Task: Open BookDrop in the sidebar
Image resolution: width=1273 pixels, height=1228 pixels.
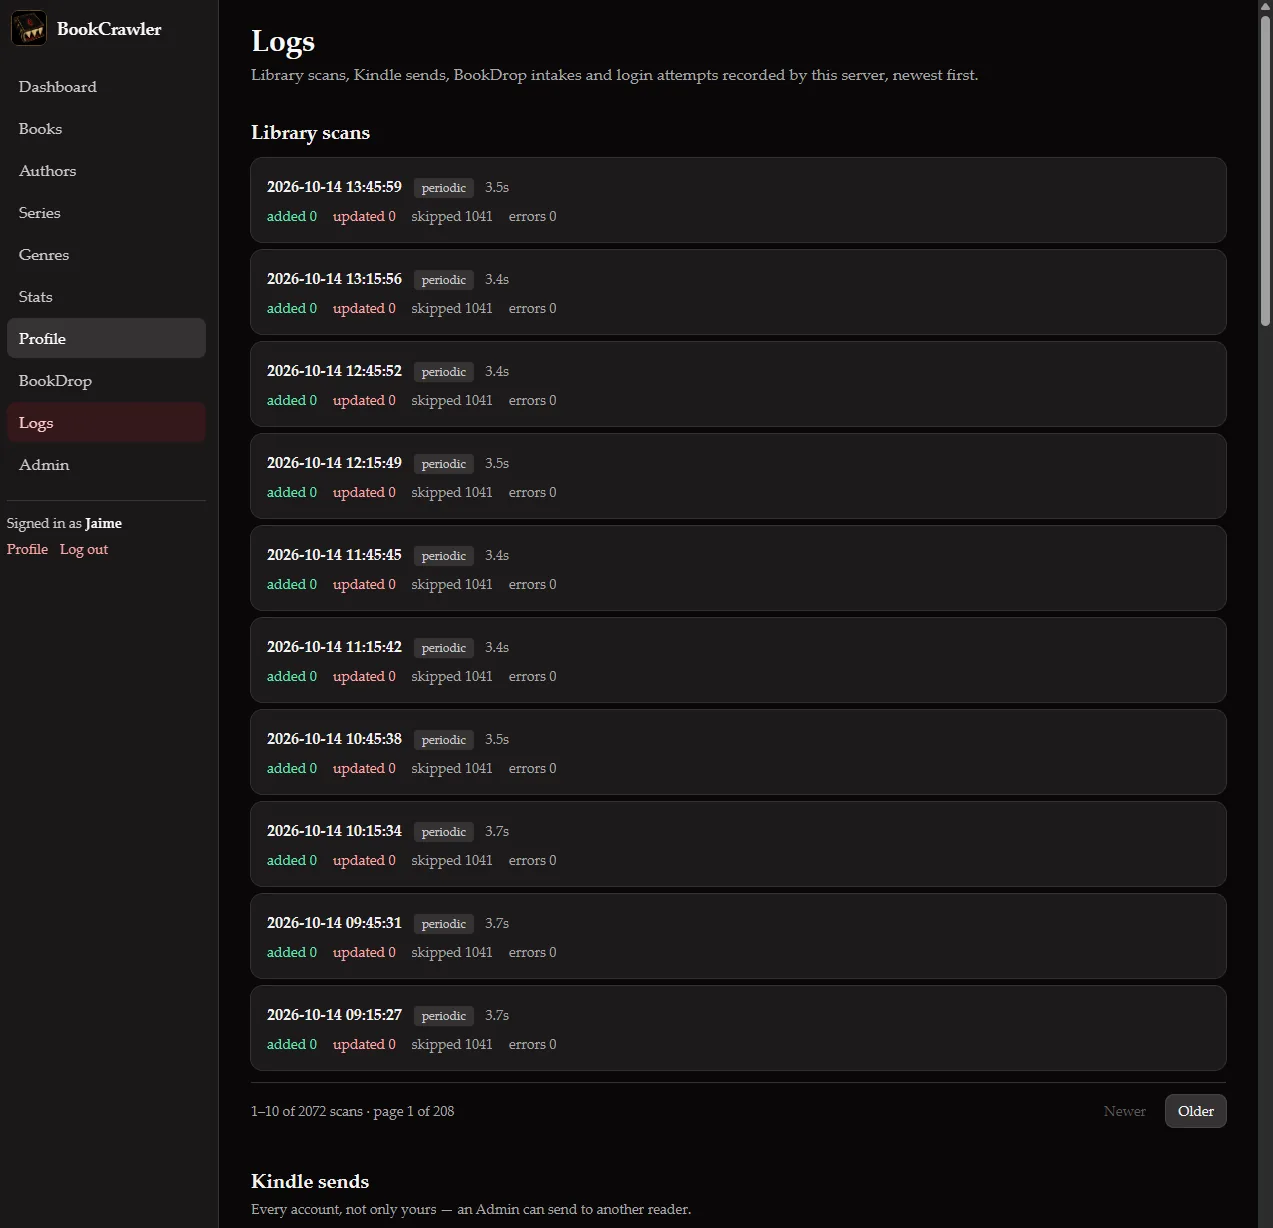Action: click(106, 381)
